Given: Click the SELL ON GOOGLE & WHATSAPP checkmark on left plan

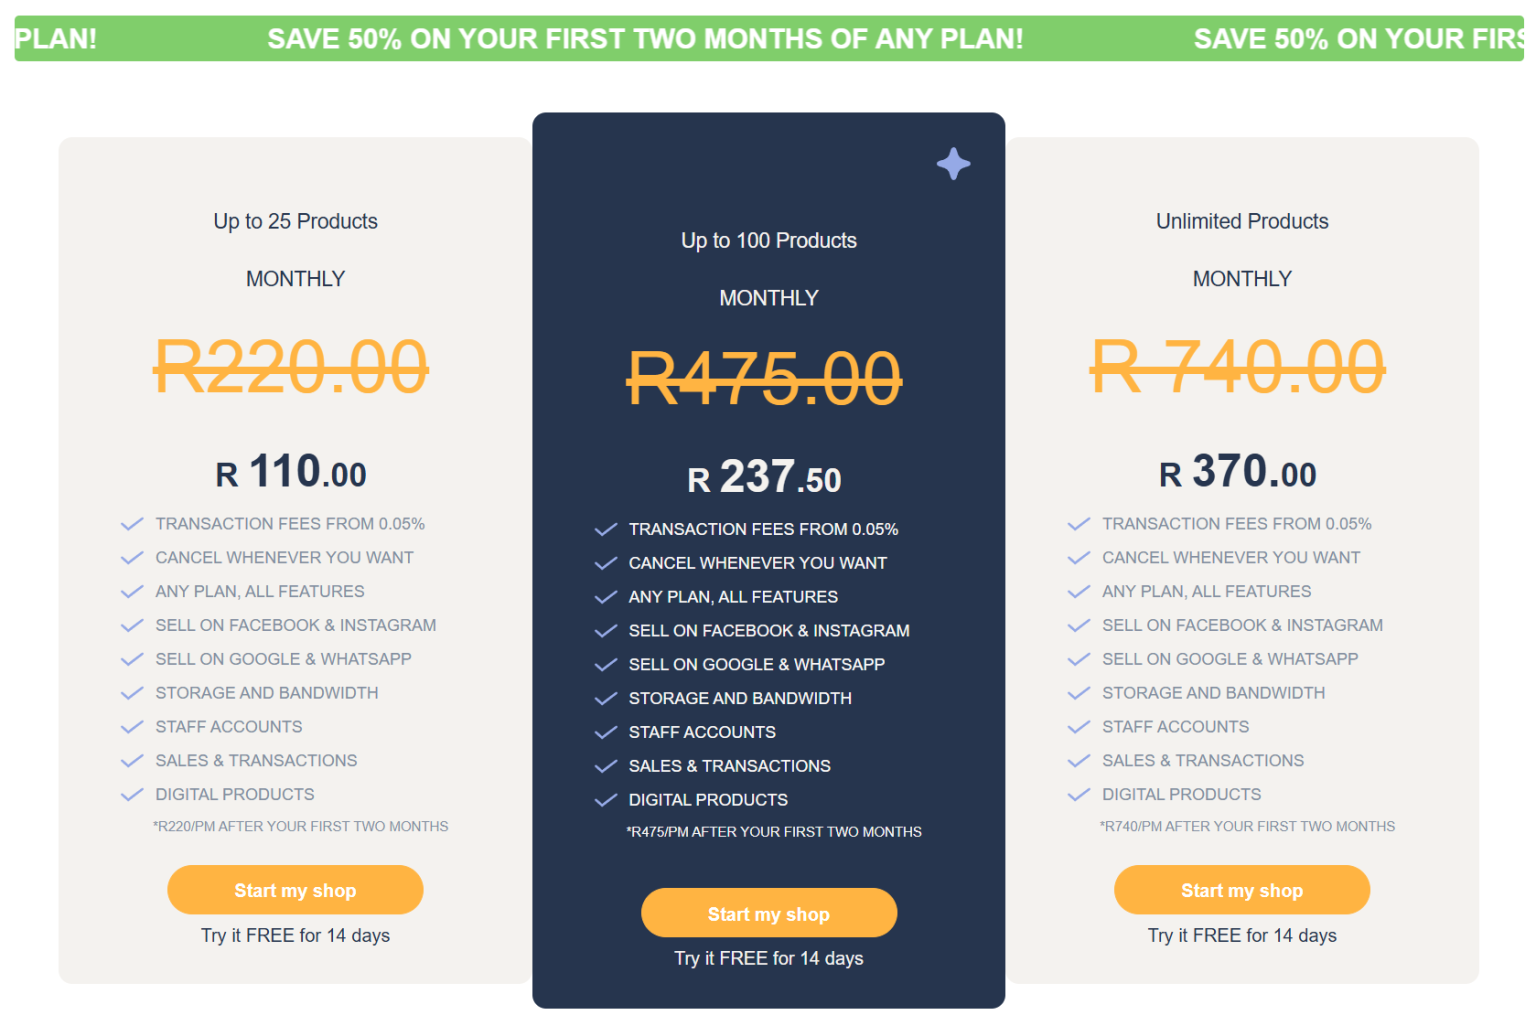Looking at the screenshot, I should 132,658.
